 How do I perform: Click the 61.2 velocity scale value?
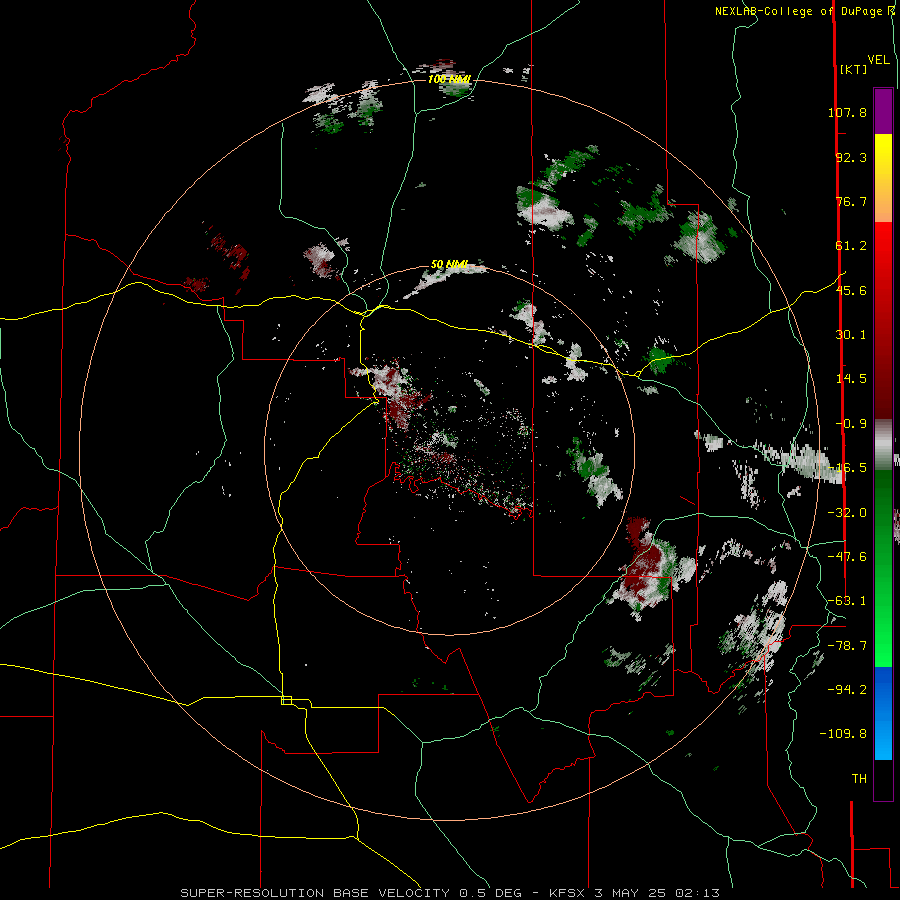point(851,246)
